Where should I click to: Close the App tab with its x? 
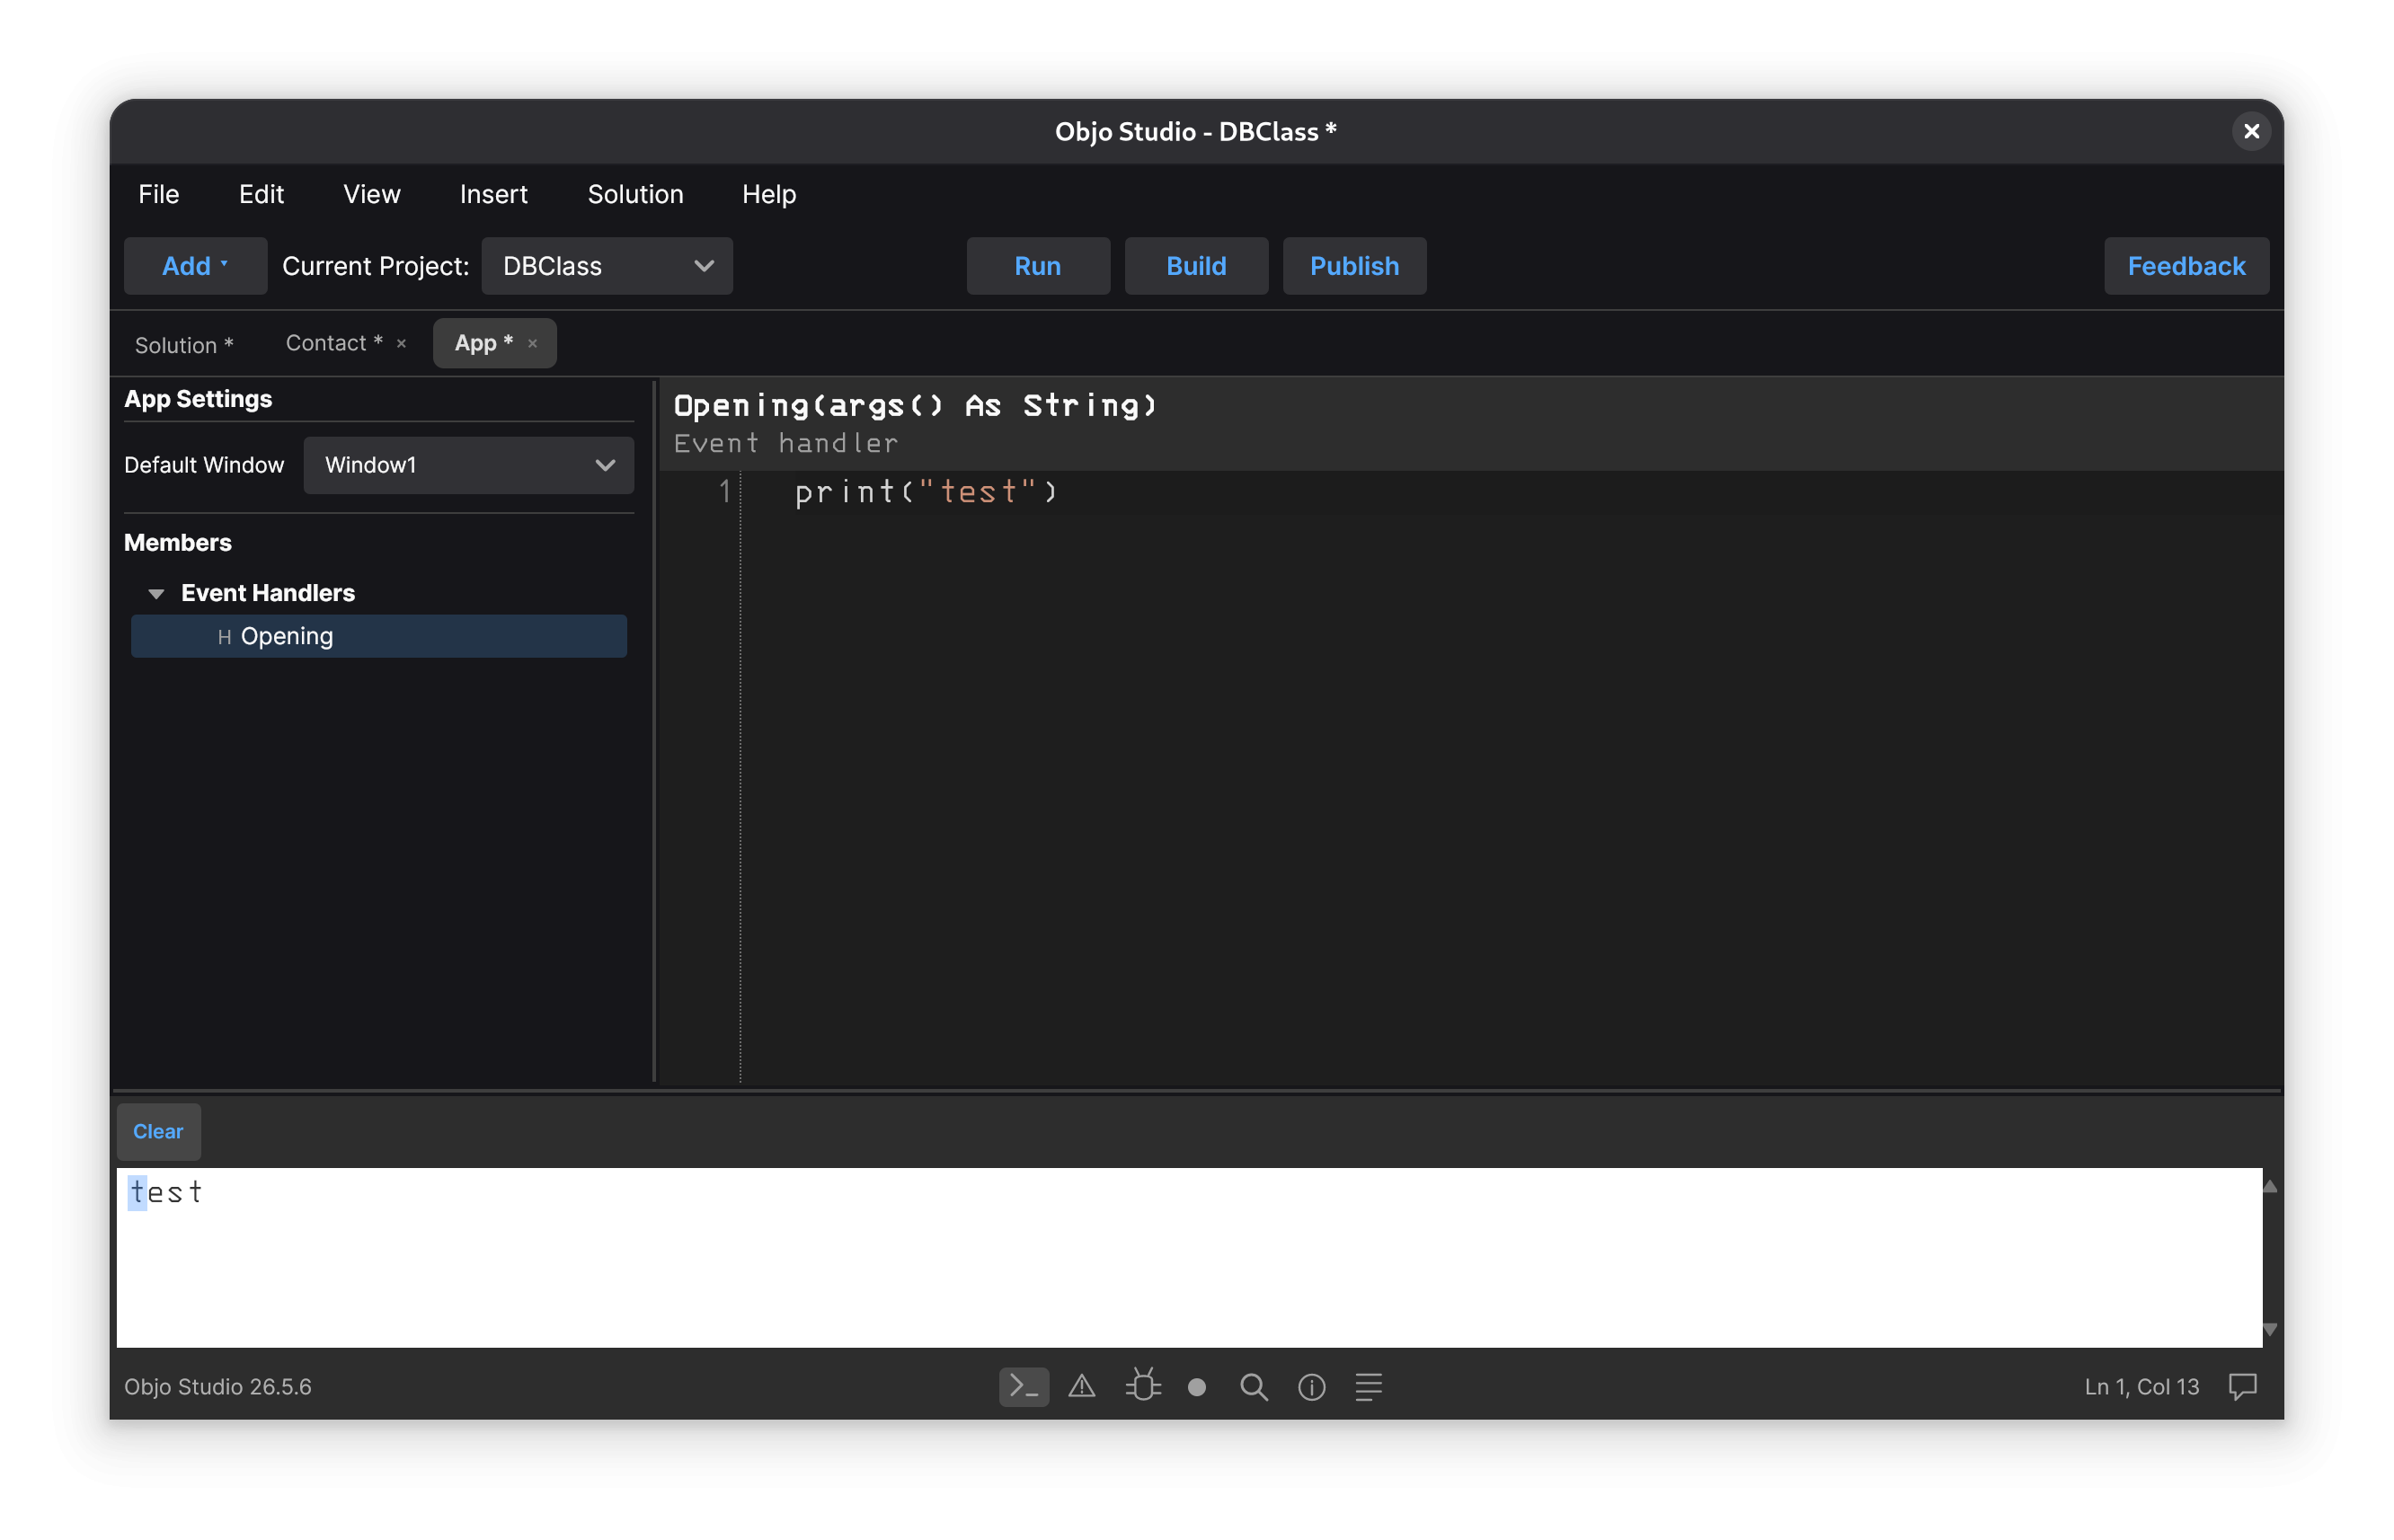[x=533, y=343]
